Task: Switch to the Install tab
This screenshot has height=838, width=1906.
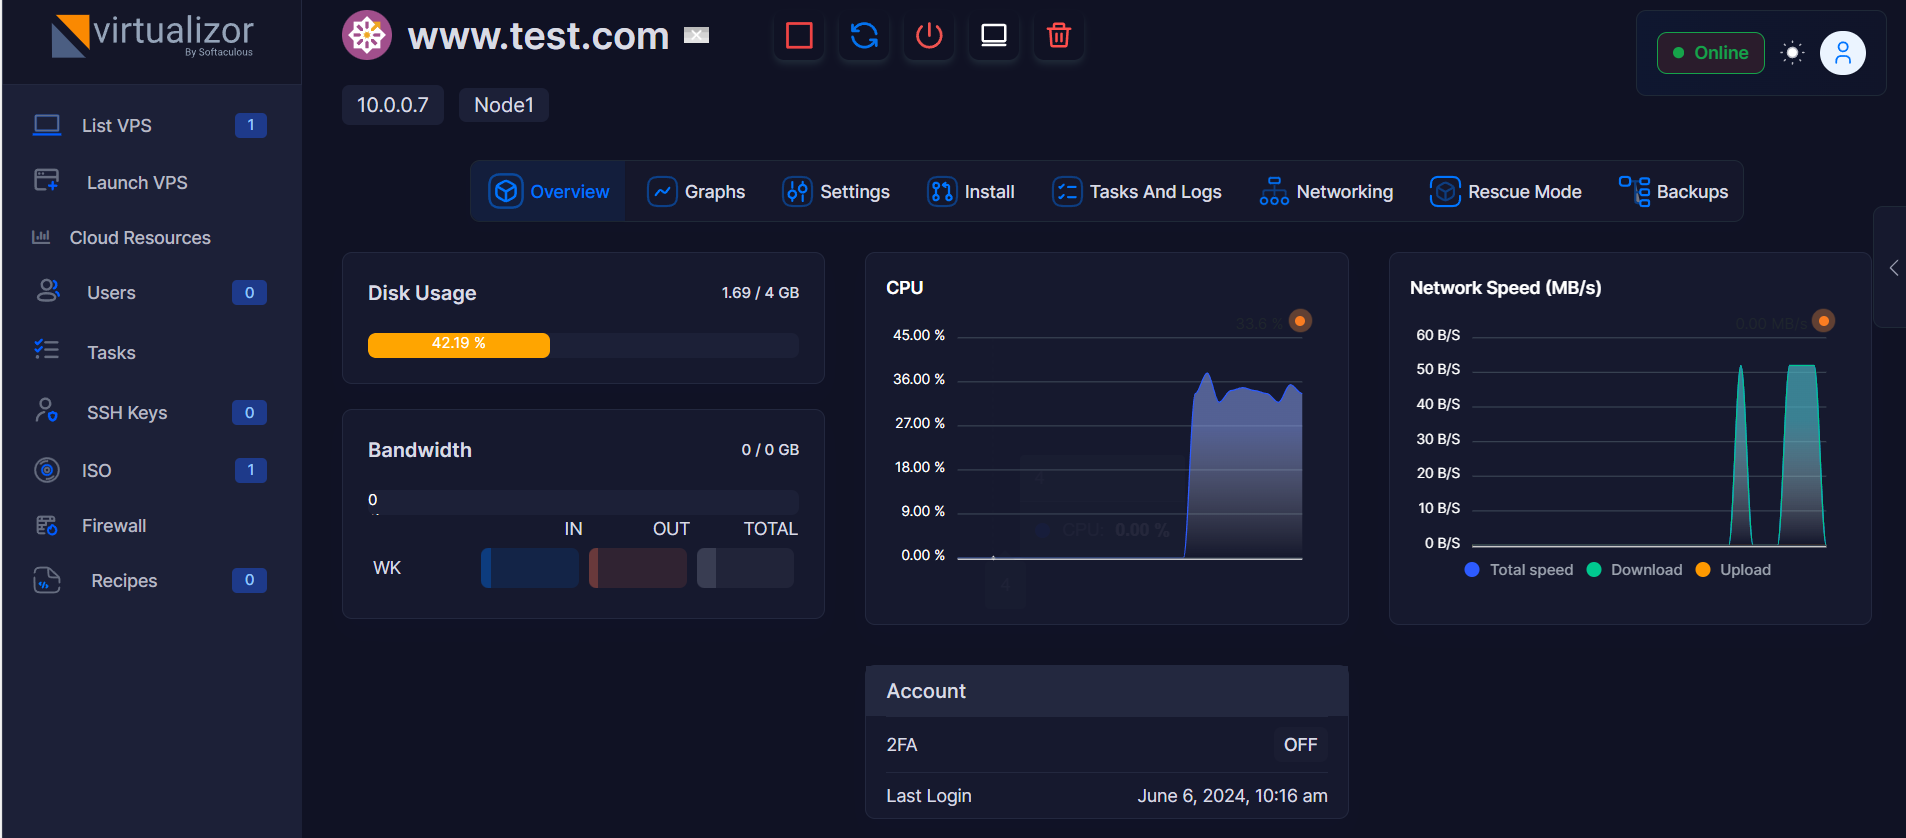Action: (x=971, y=191)
